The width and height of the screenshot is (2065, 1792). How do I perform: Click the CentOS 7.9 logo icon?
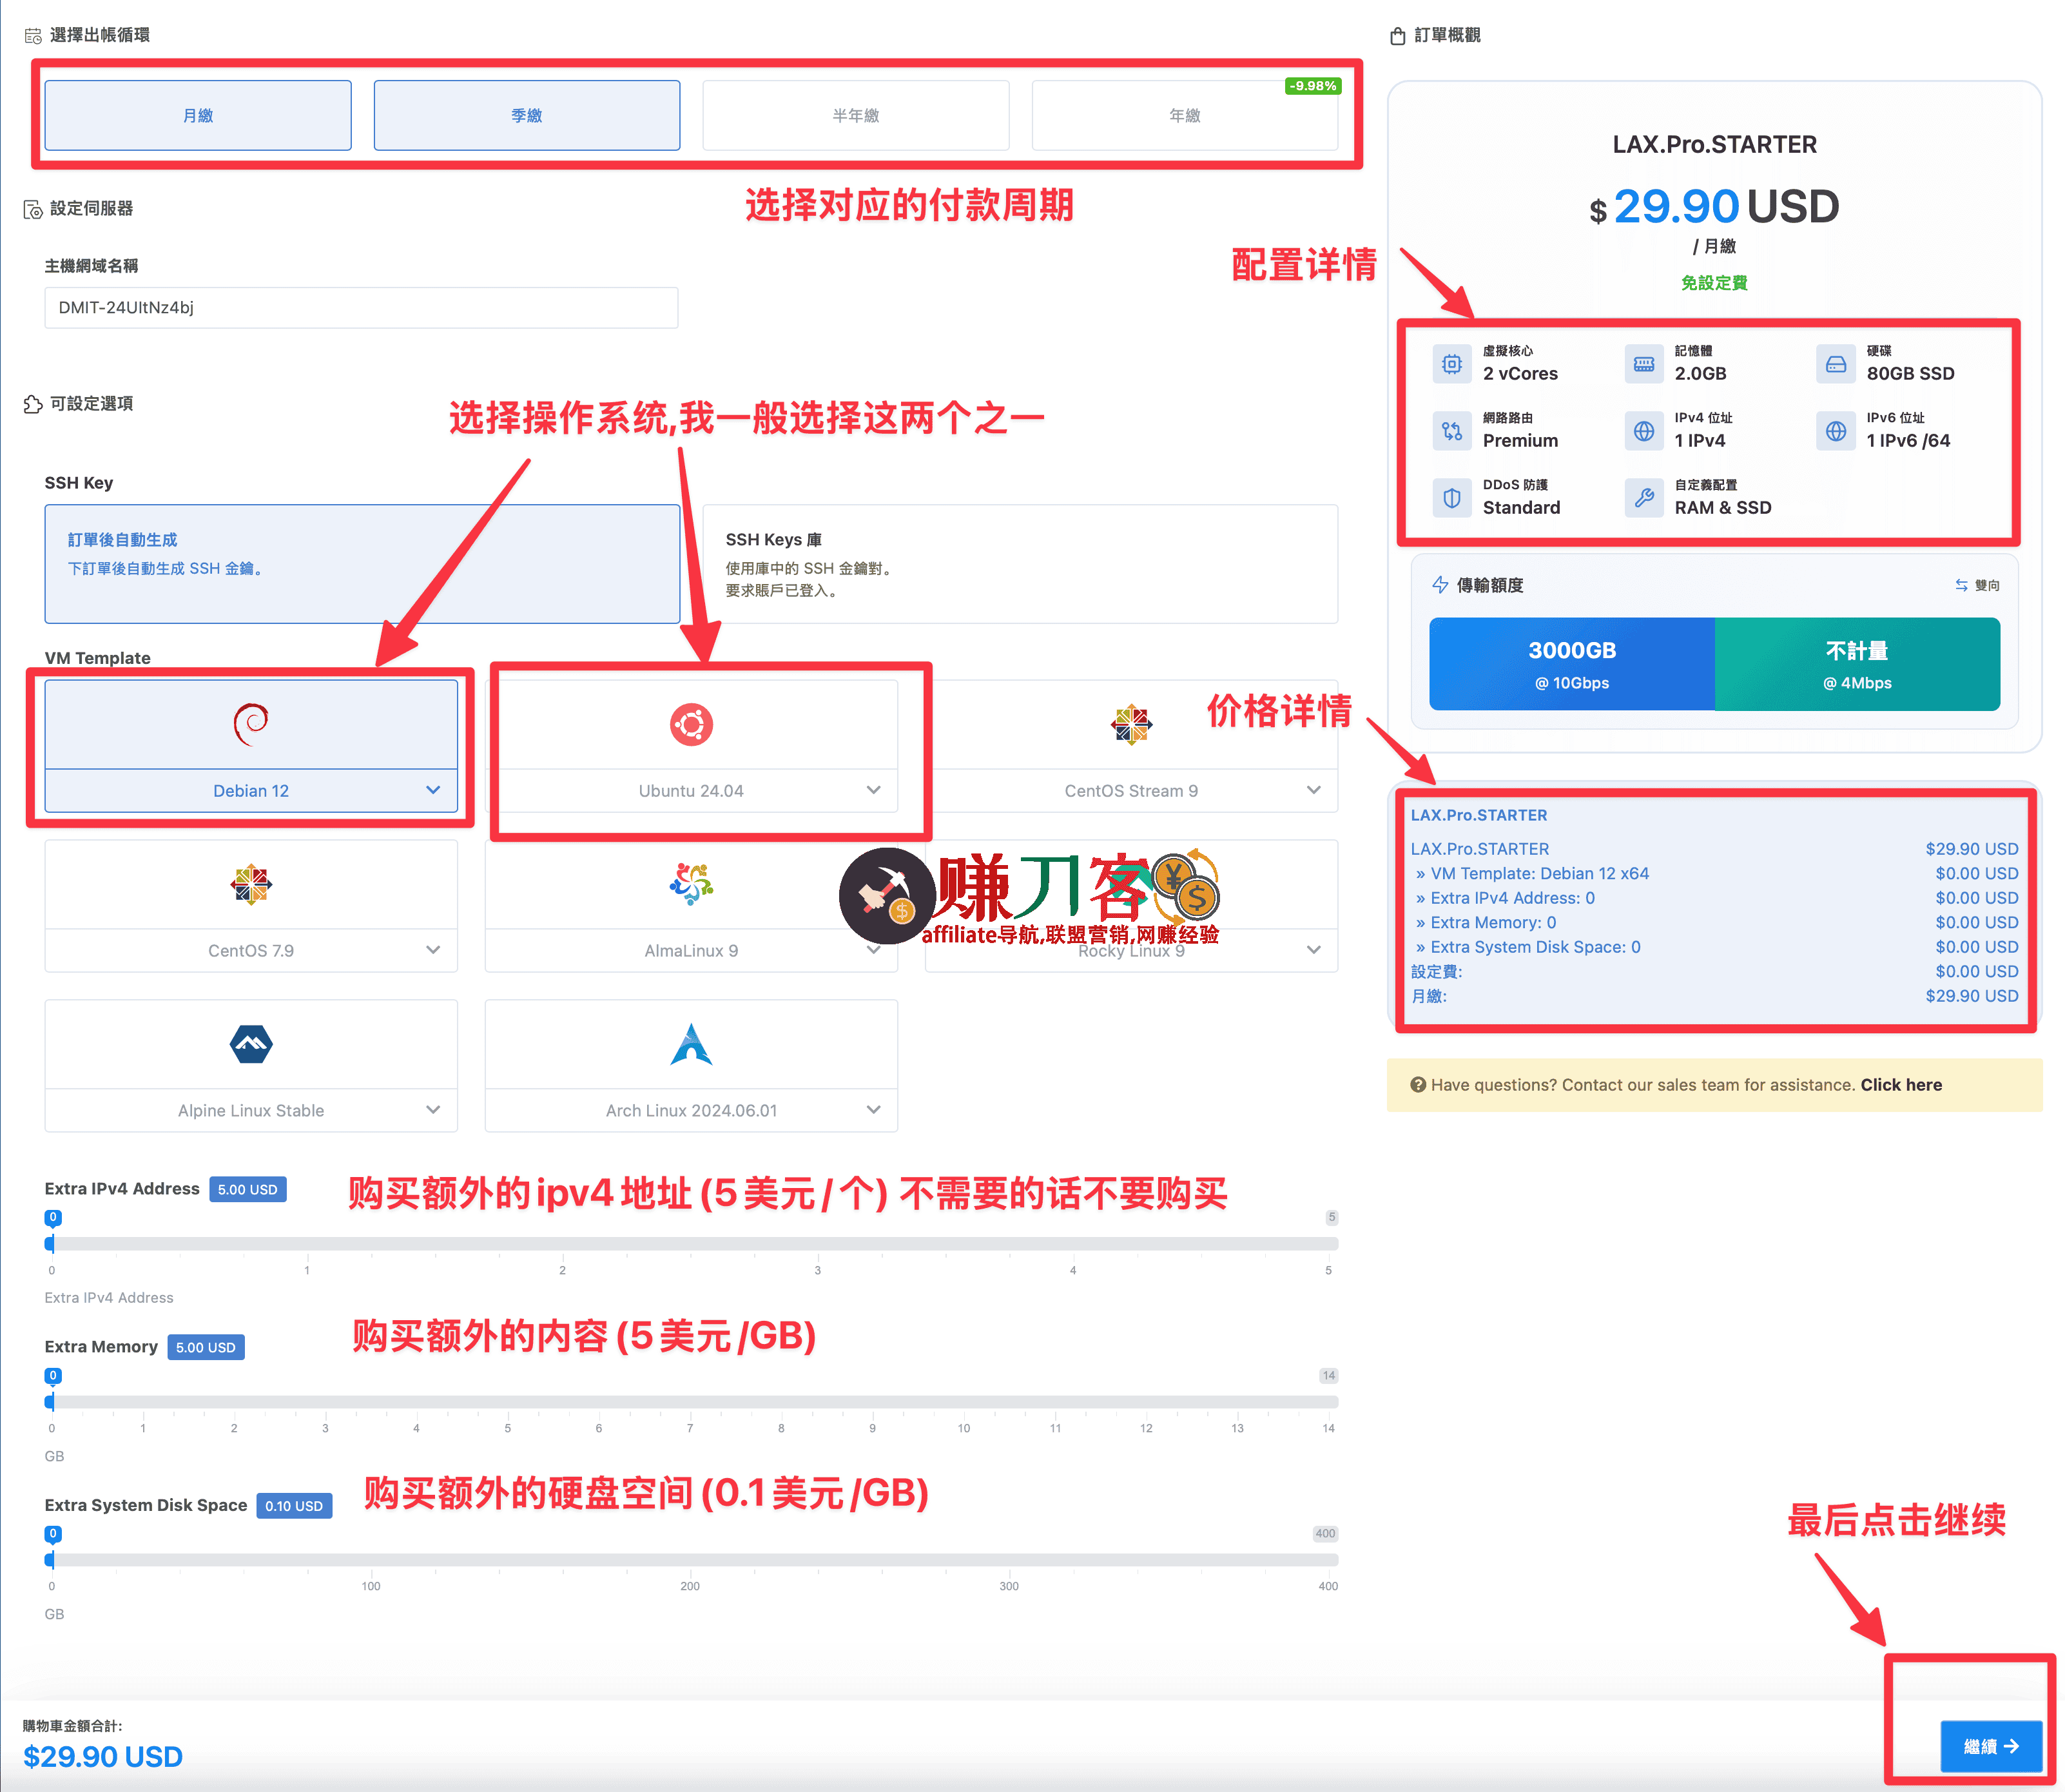pos(251,884)
